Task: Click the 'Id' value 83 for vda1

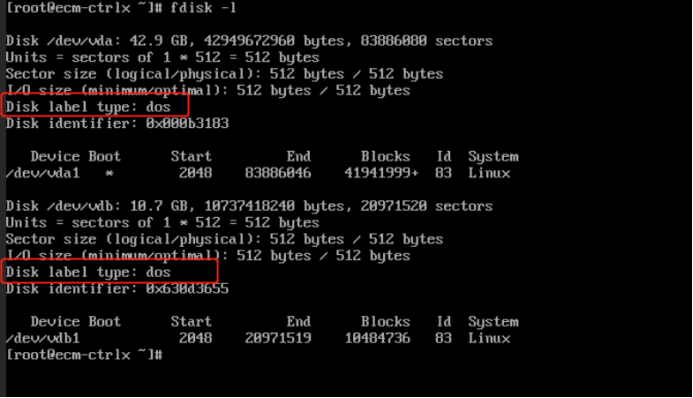Action: pos(443,173)
